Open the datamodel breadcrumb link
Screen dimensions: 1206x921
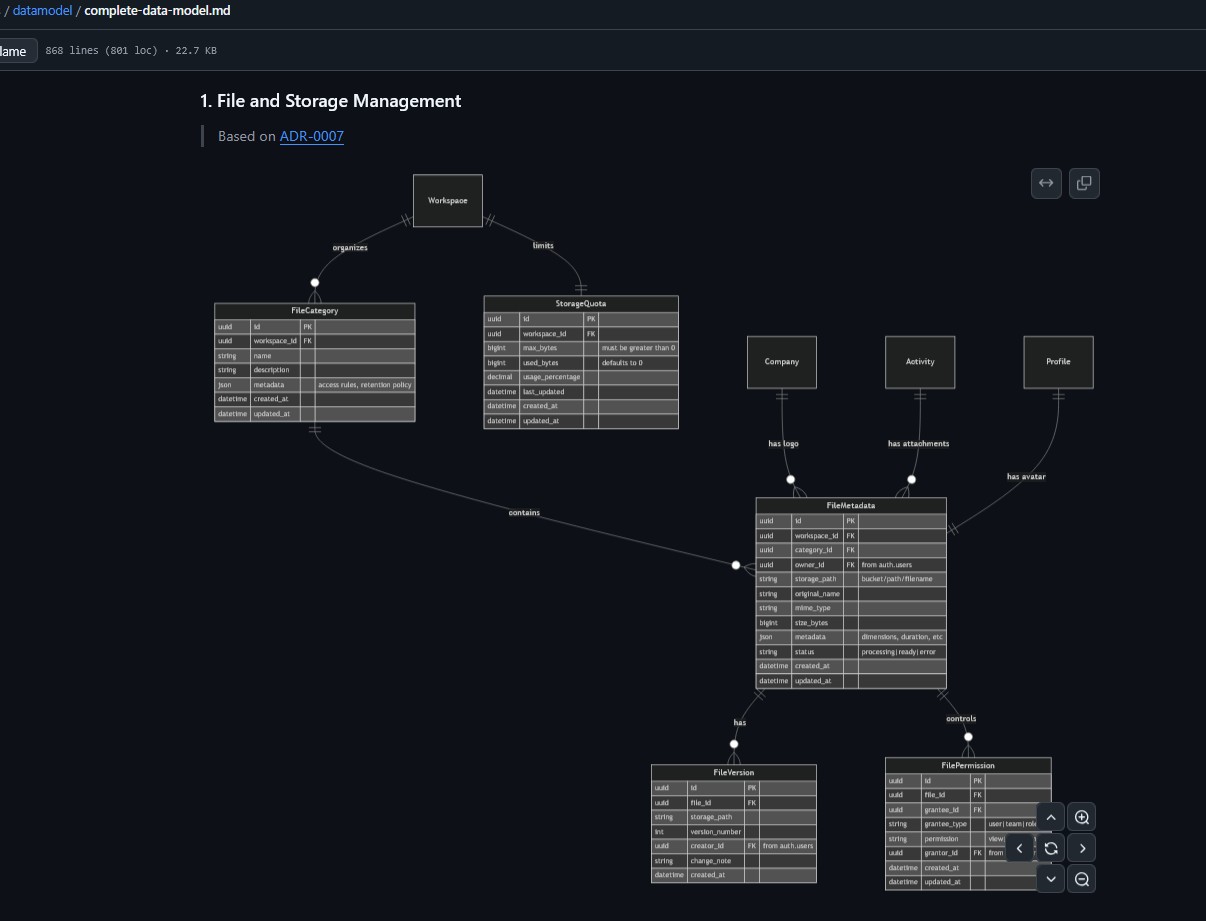point(42,10)
